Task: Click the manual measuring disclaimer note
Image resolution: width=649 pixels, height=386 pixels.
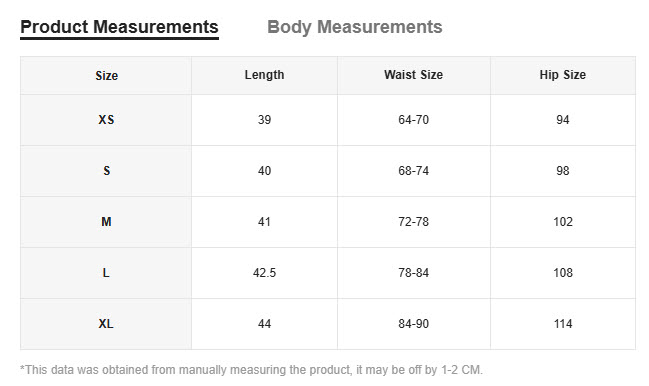Action: [x=251, y=370]
